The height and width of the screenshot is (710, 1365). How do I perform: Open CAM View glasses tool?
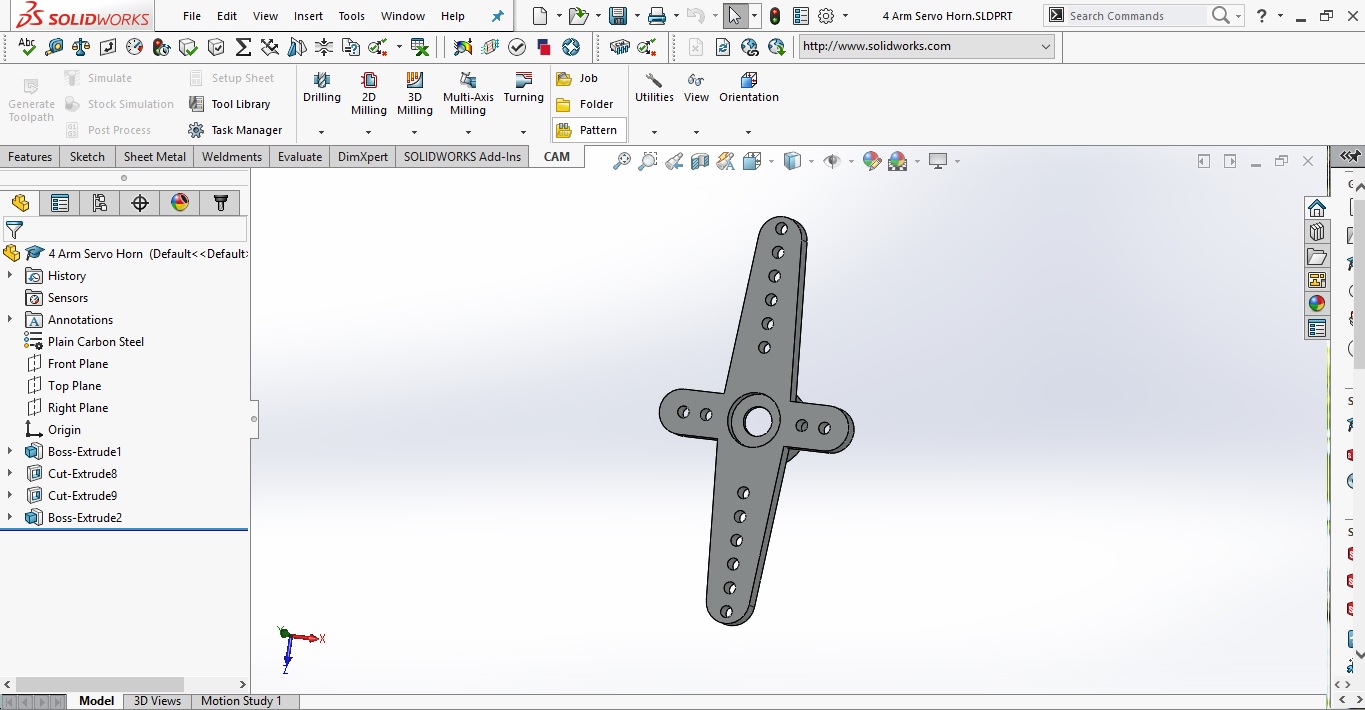pos(696,88)
